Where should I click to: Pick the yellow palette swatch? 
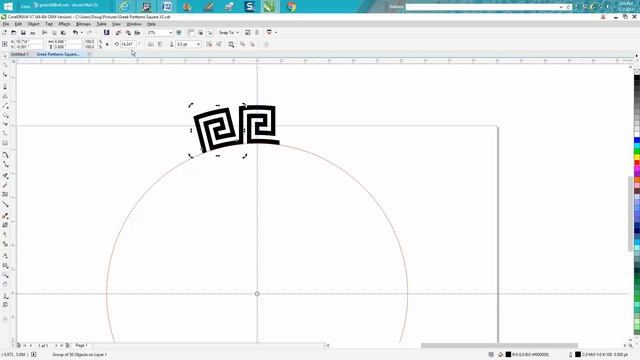[x=637, y=157]
